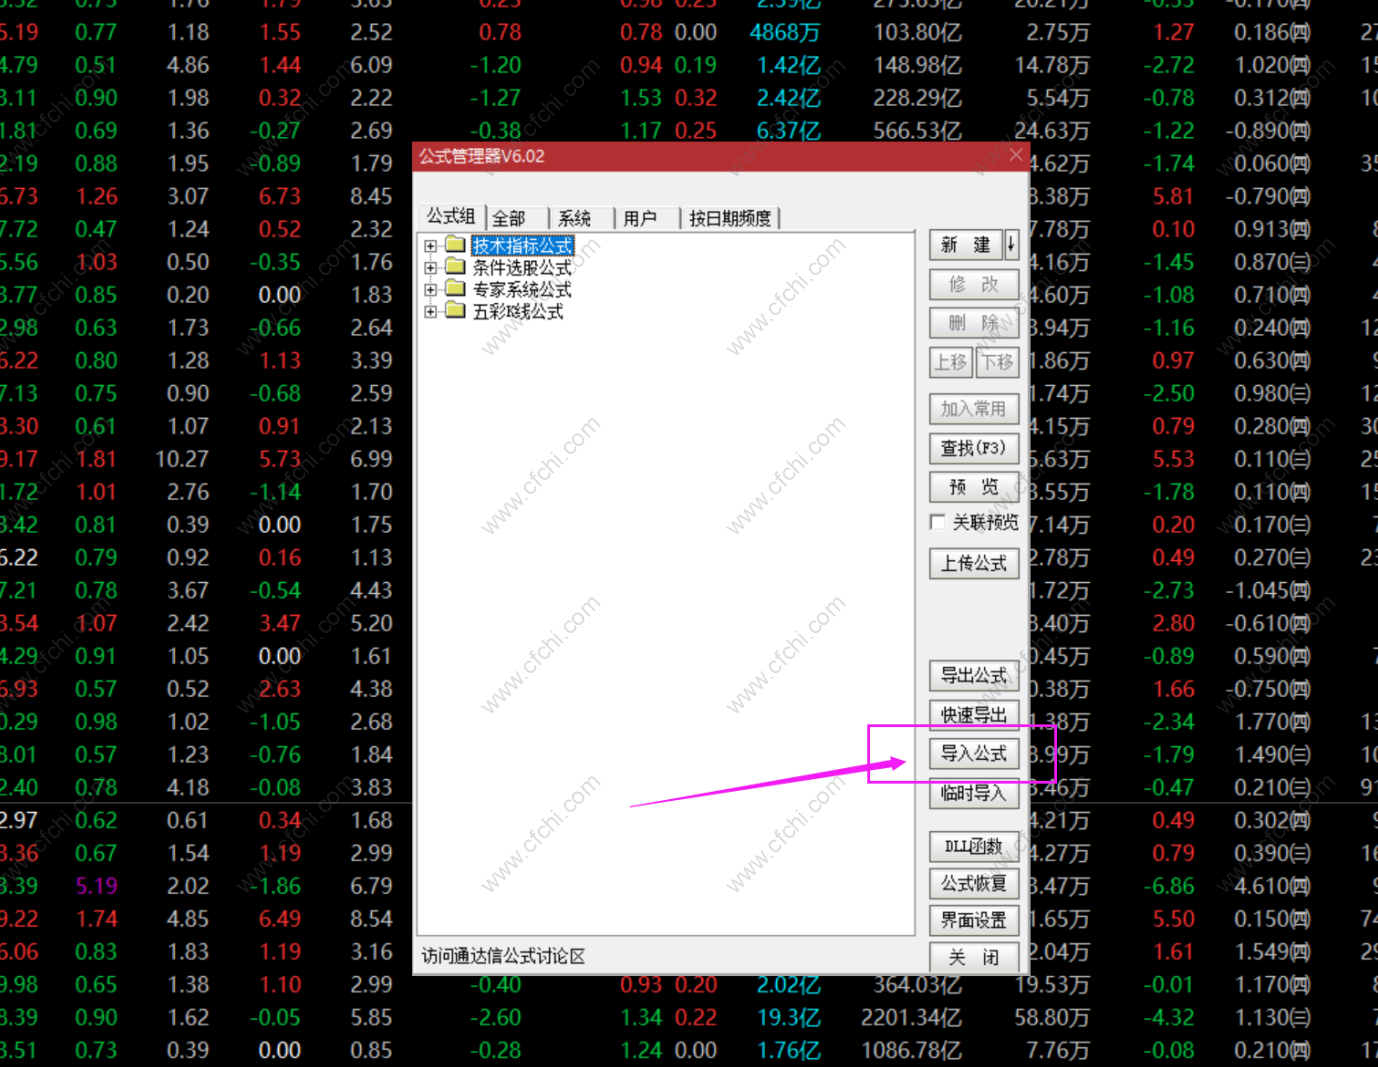Open 查找(F3) formula search

click(974, 448)
